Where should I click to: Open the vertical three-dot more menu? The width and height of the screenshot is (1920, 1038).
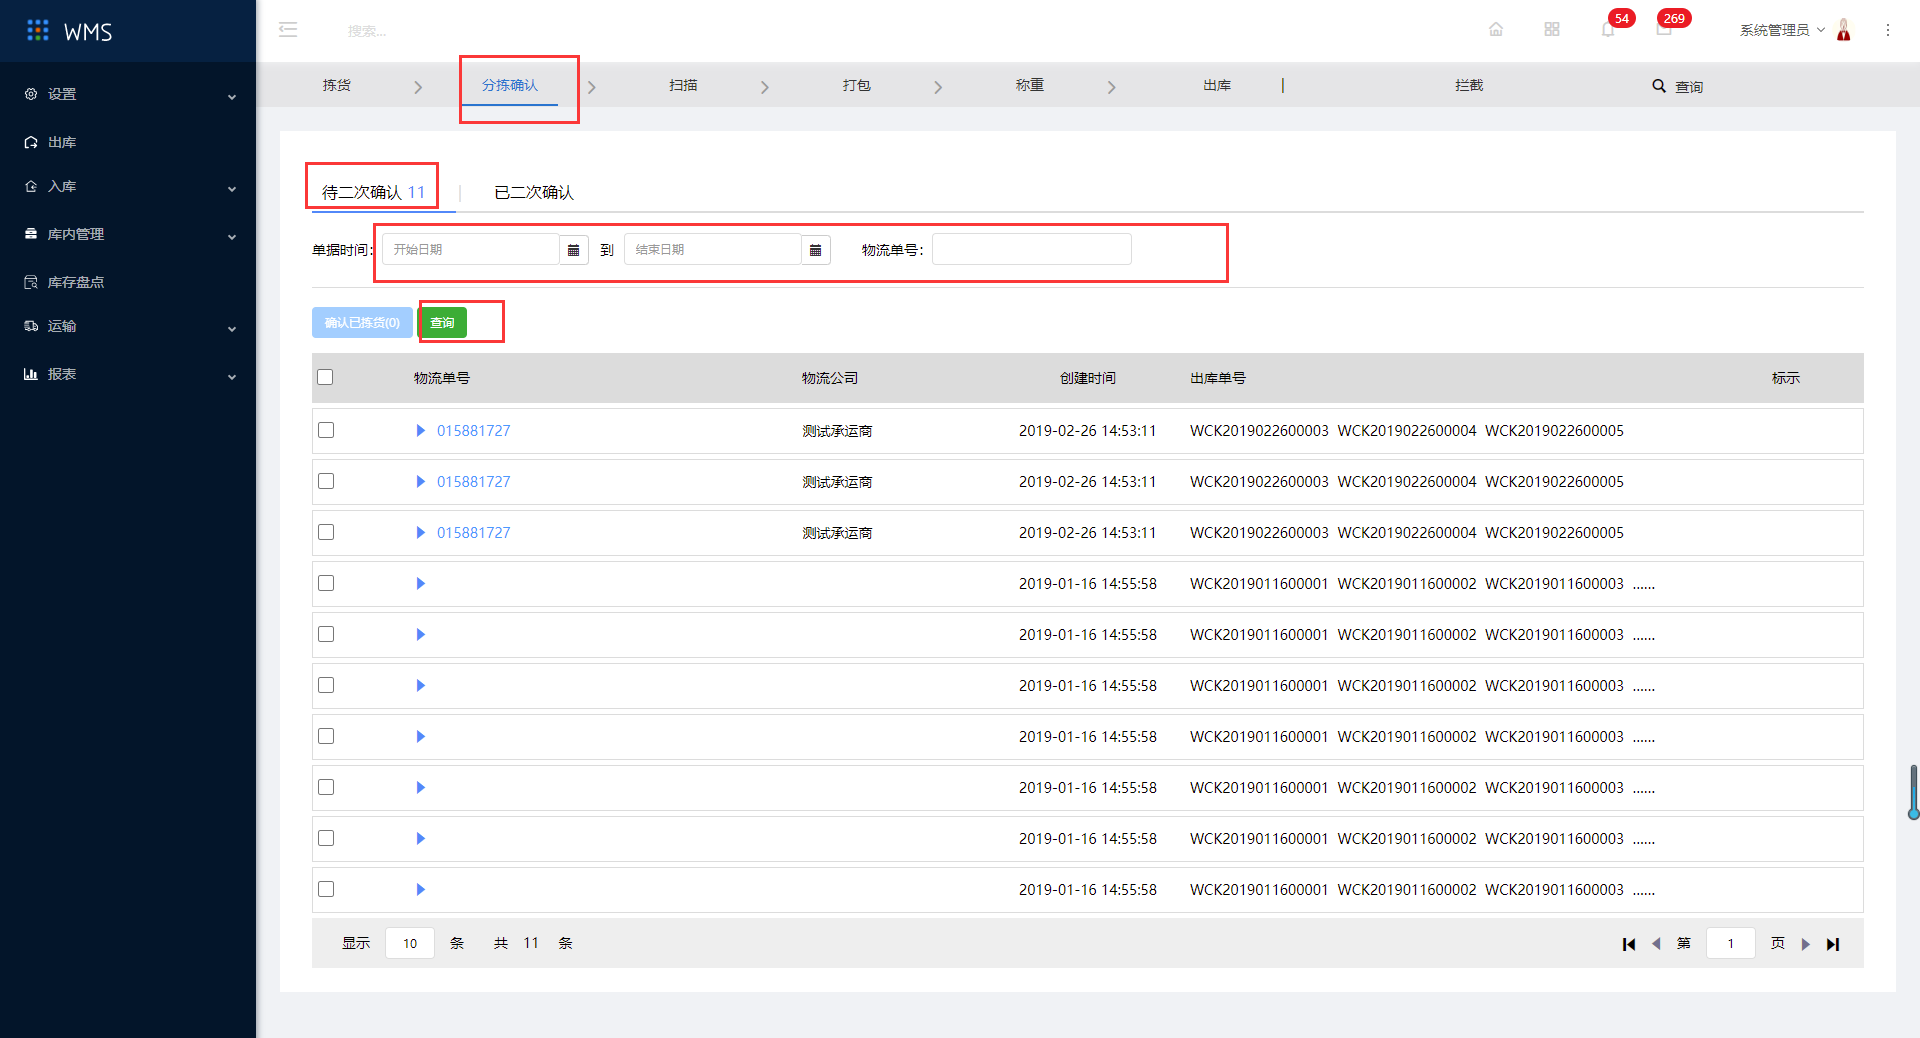pos(1888,30)
